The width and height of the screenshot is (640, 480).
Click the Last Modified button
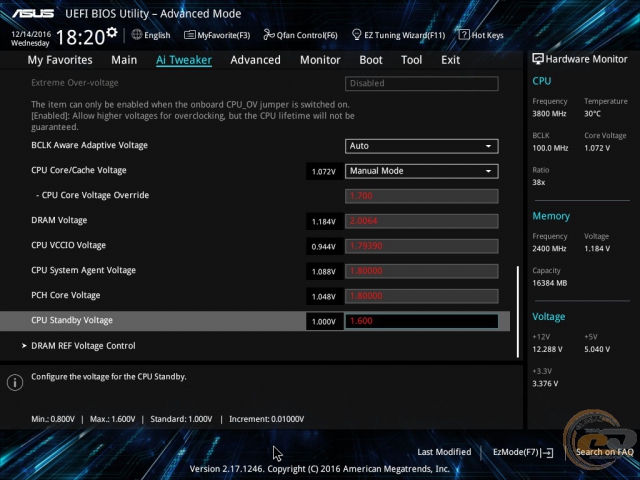[444, 452]
